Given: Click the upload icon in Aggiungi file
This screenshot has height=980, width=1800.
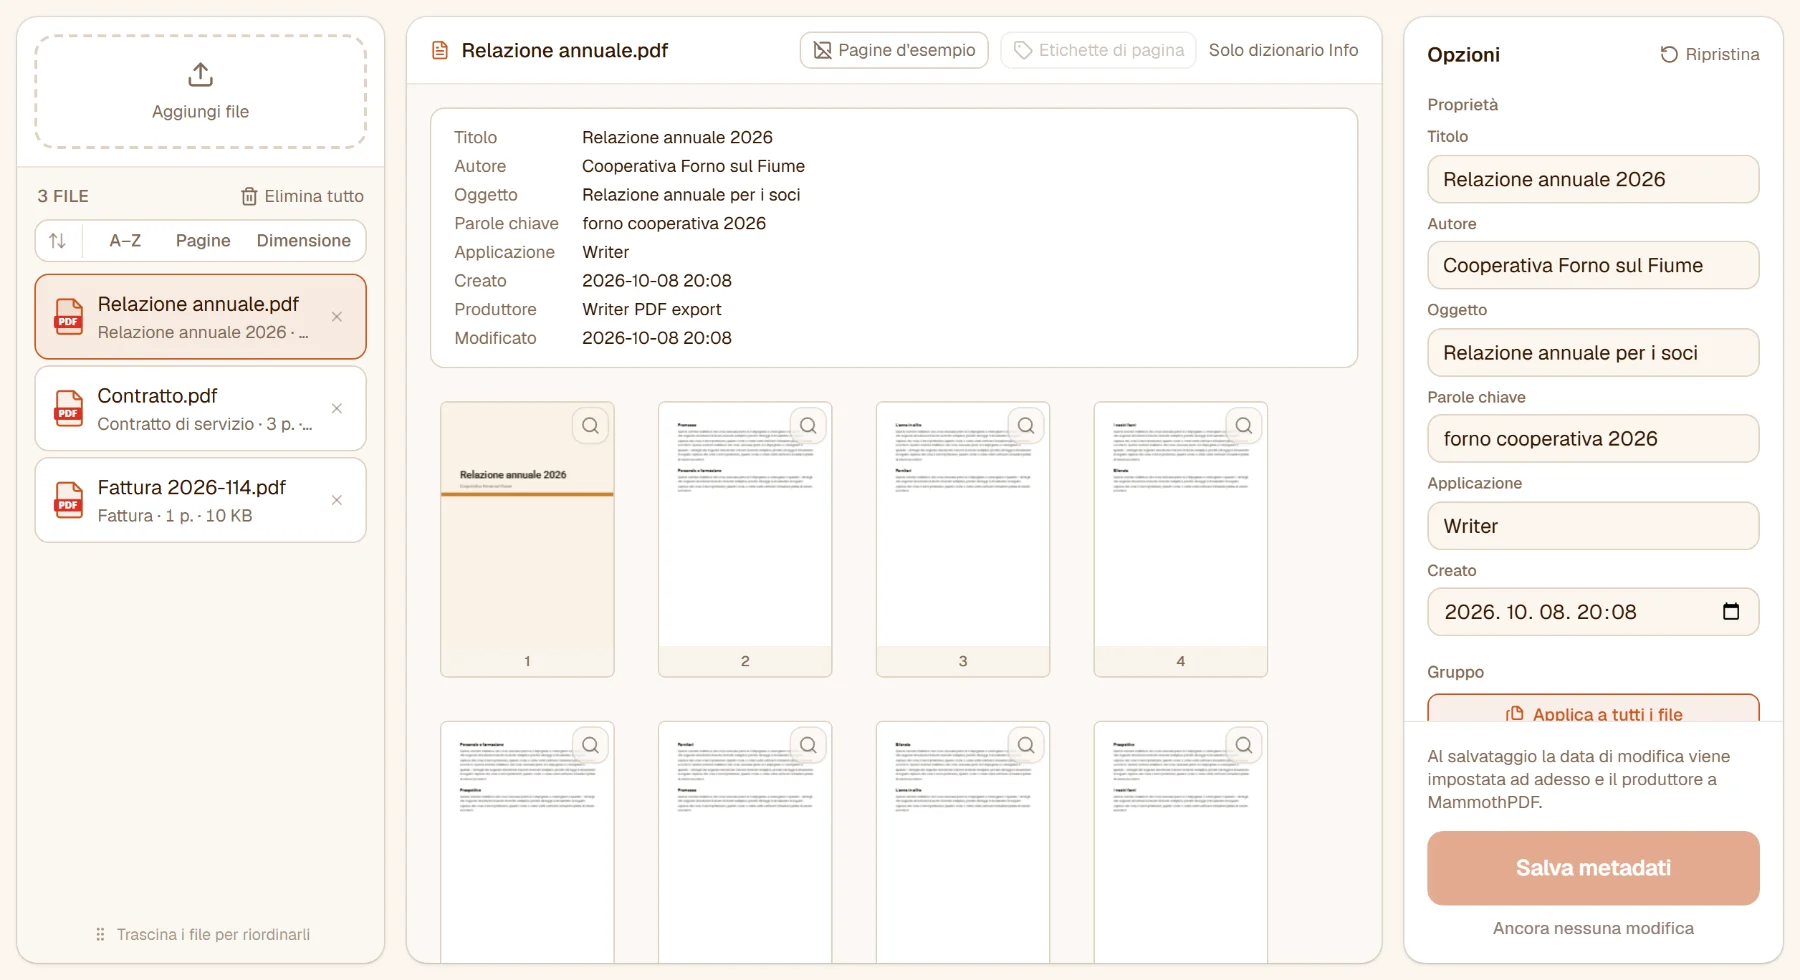Looking at the screenshot, I should point(200,75).
